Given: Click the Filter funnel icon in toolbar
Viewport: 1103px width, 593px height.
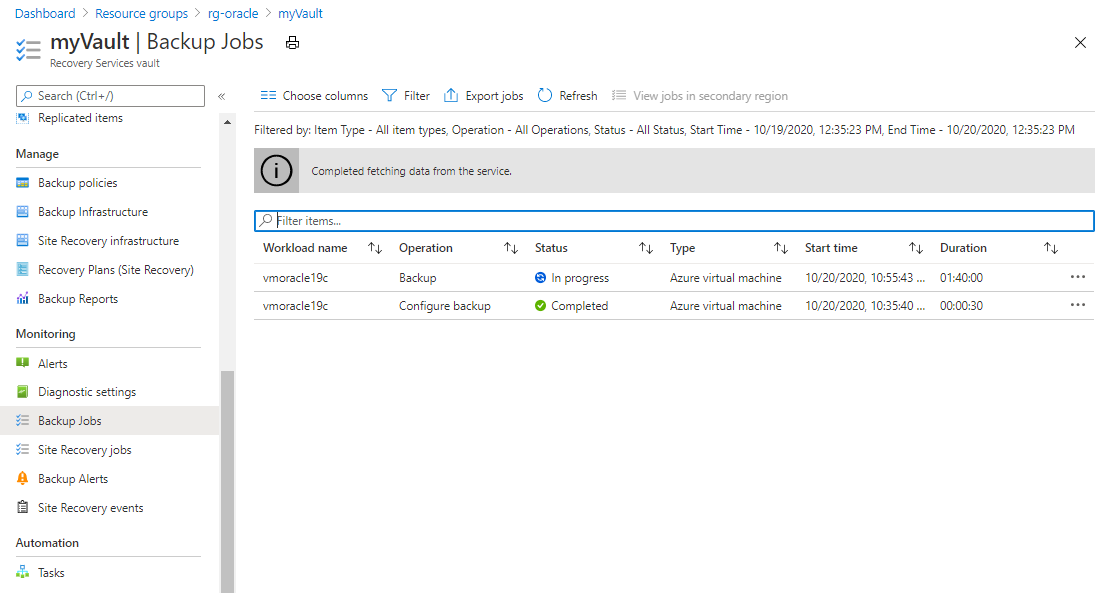Looking at the screenshot, I should (390, 96).
